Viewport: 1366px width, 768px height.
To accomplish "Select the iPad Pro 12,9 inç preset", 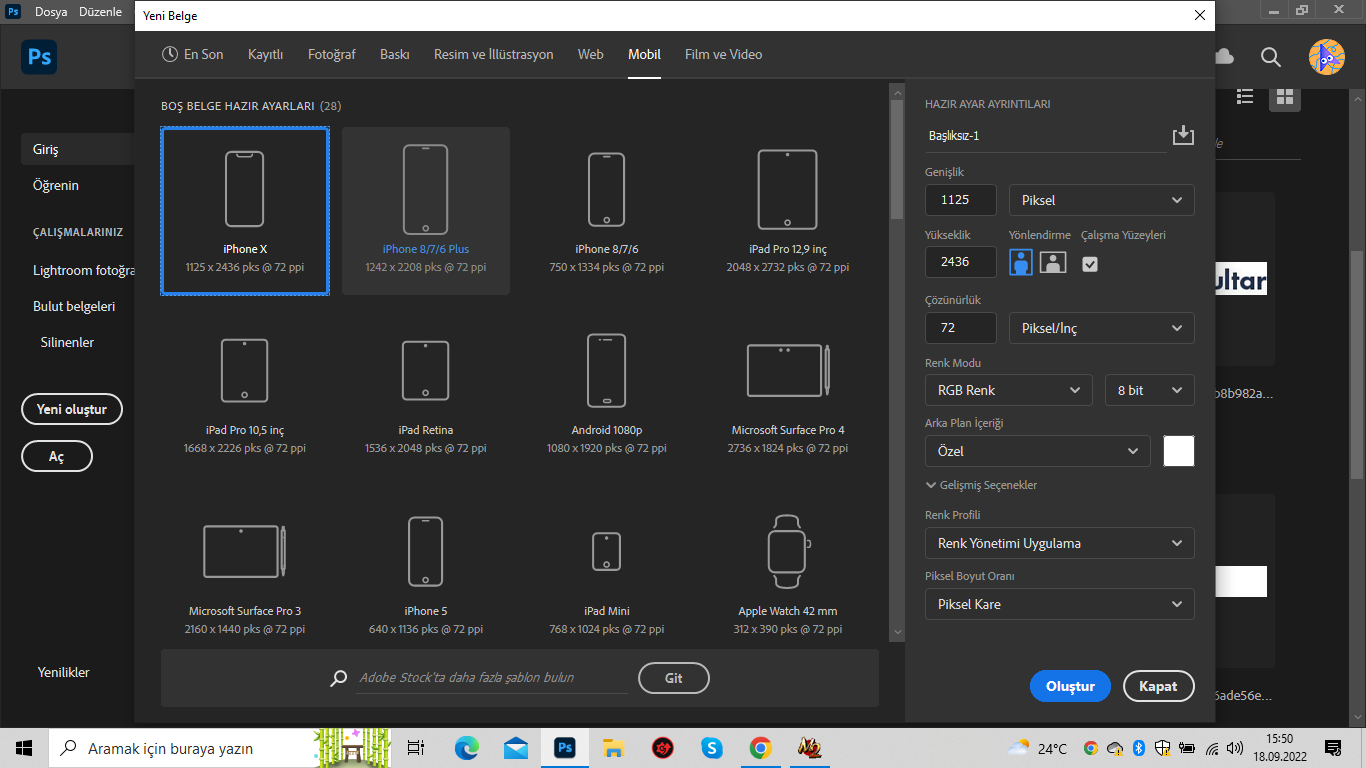I will click(788, 211).
